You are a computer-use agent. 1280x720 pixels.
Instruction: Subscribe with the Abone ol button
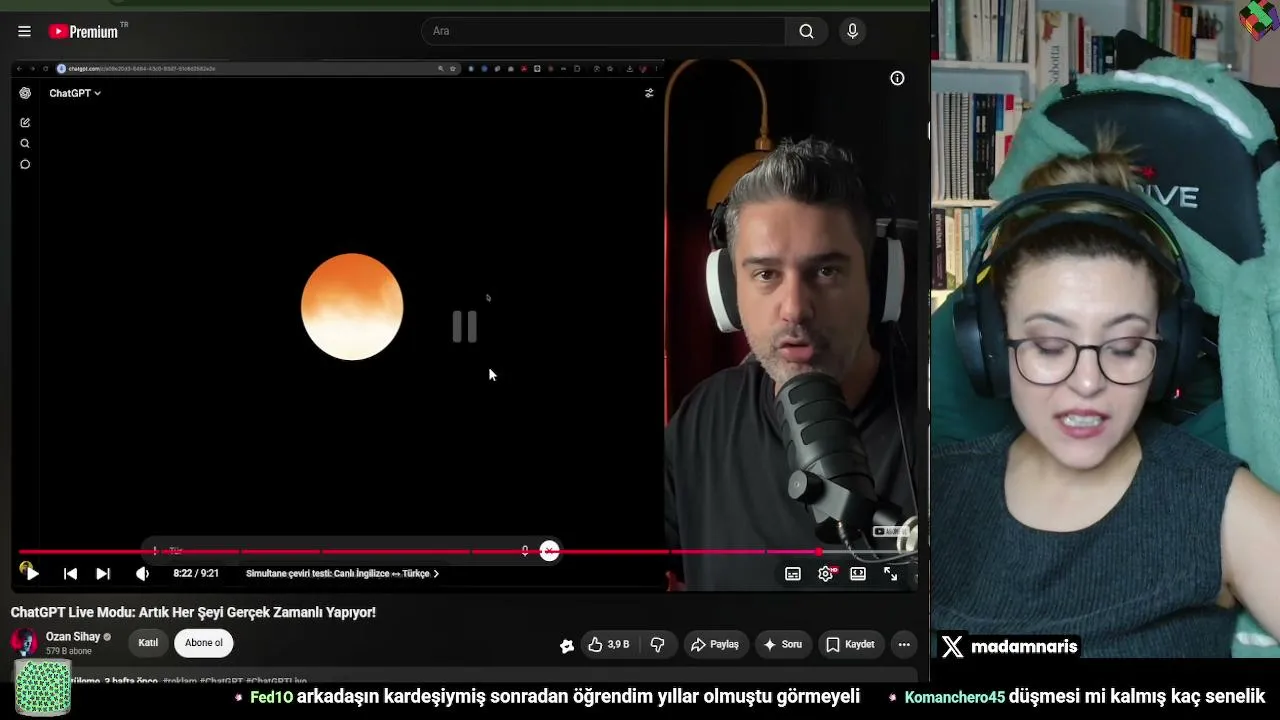(x=204, y=643)
